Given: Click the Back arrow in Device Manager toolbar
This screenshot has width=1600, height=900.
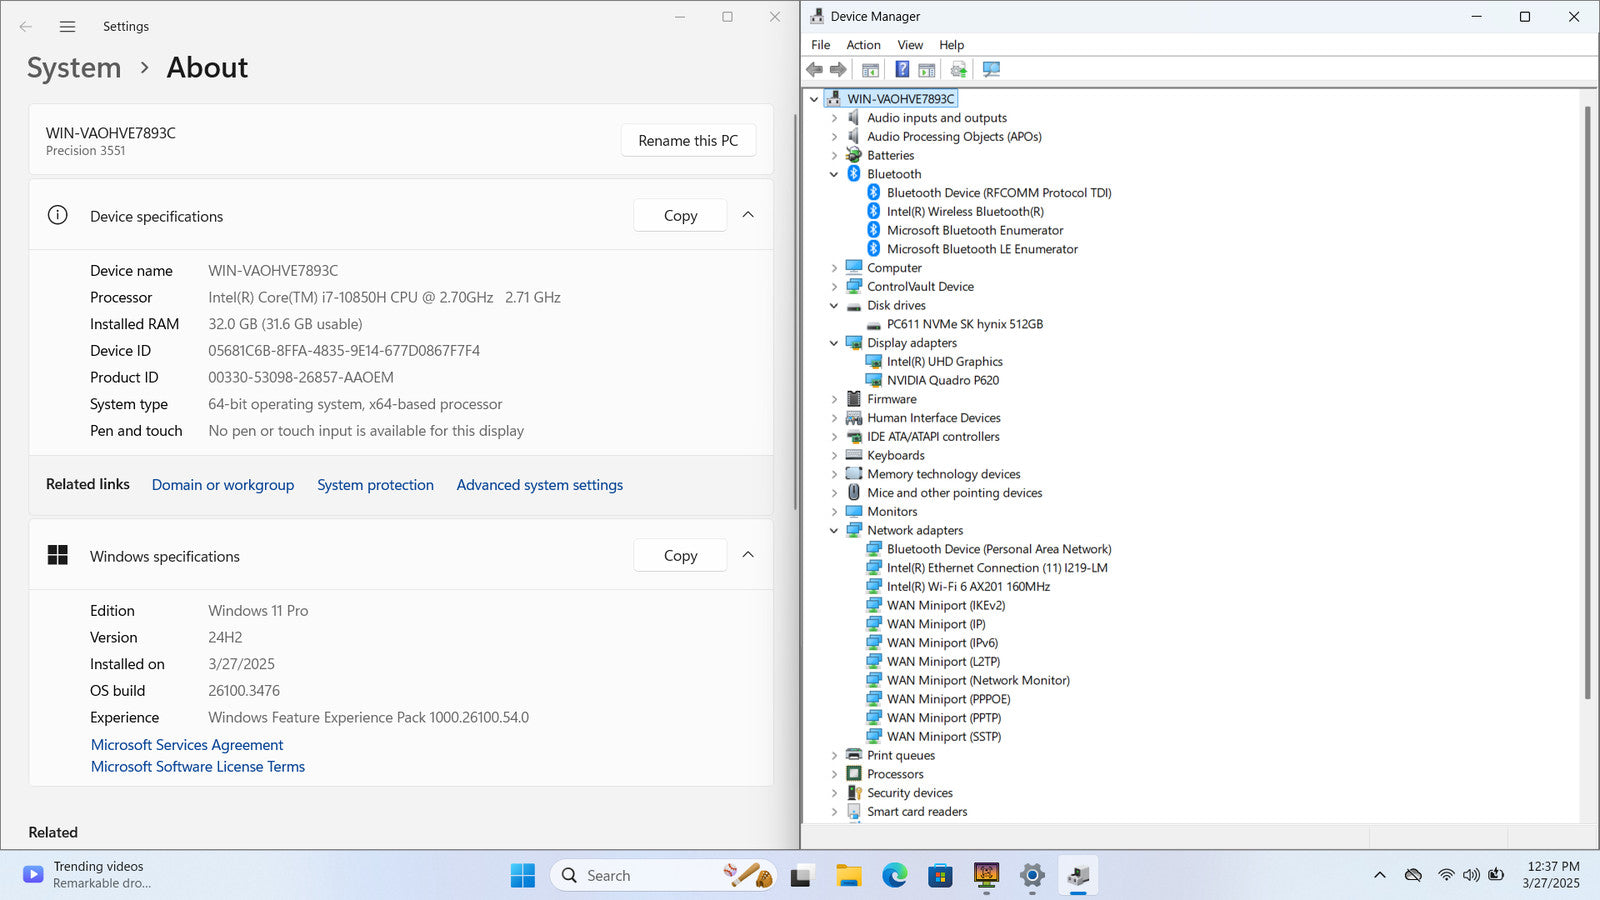Looking at the screenshot, I should 814,69.
